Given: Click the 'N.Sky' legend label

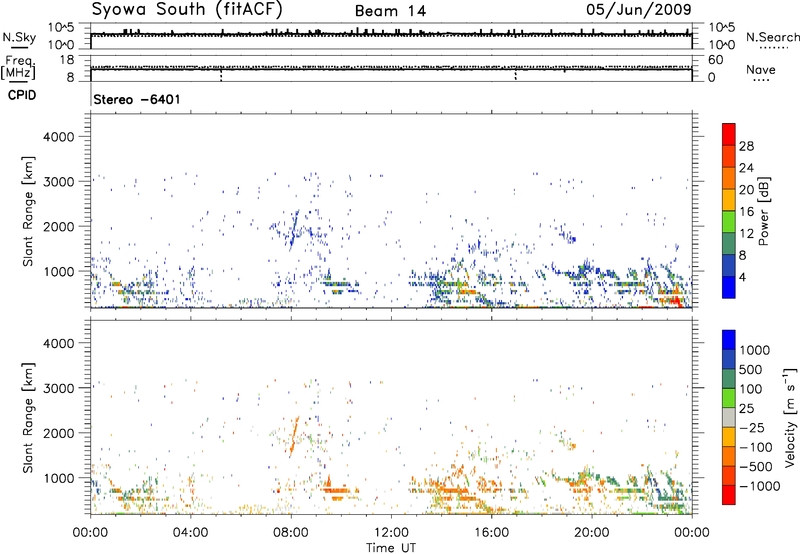Looking at the screenshot, I should tap(19, 37).
